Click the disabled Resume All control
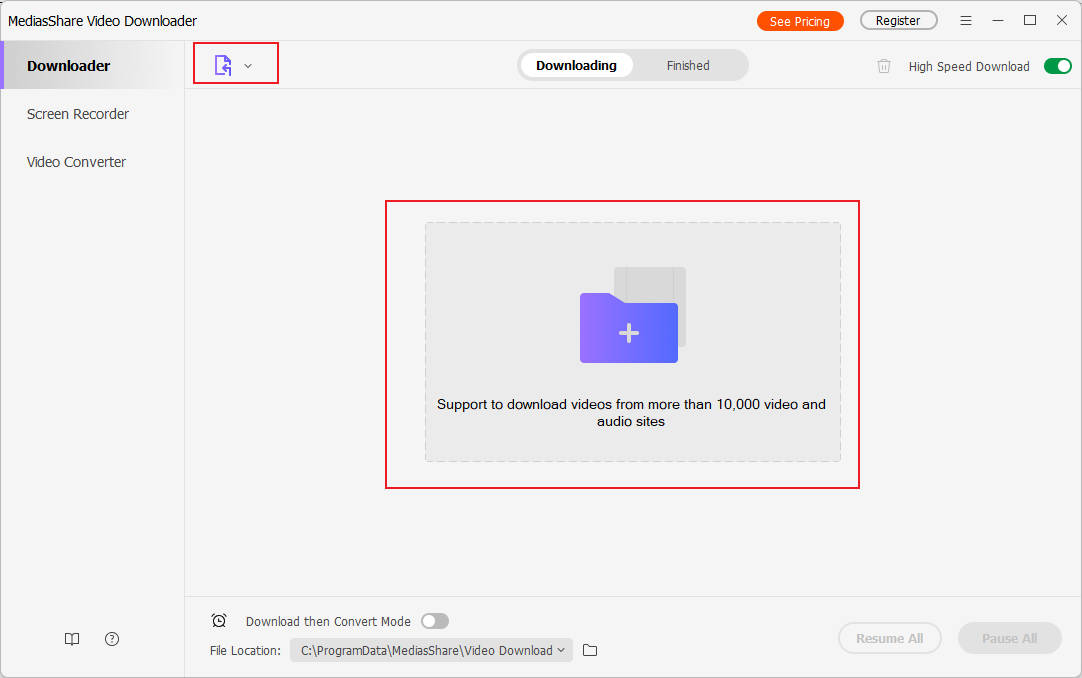This screenshot has width=1082, height=678. (889, 638)
